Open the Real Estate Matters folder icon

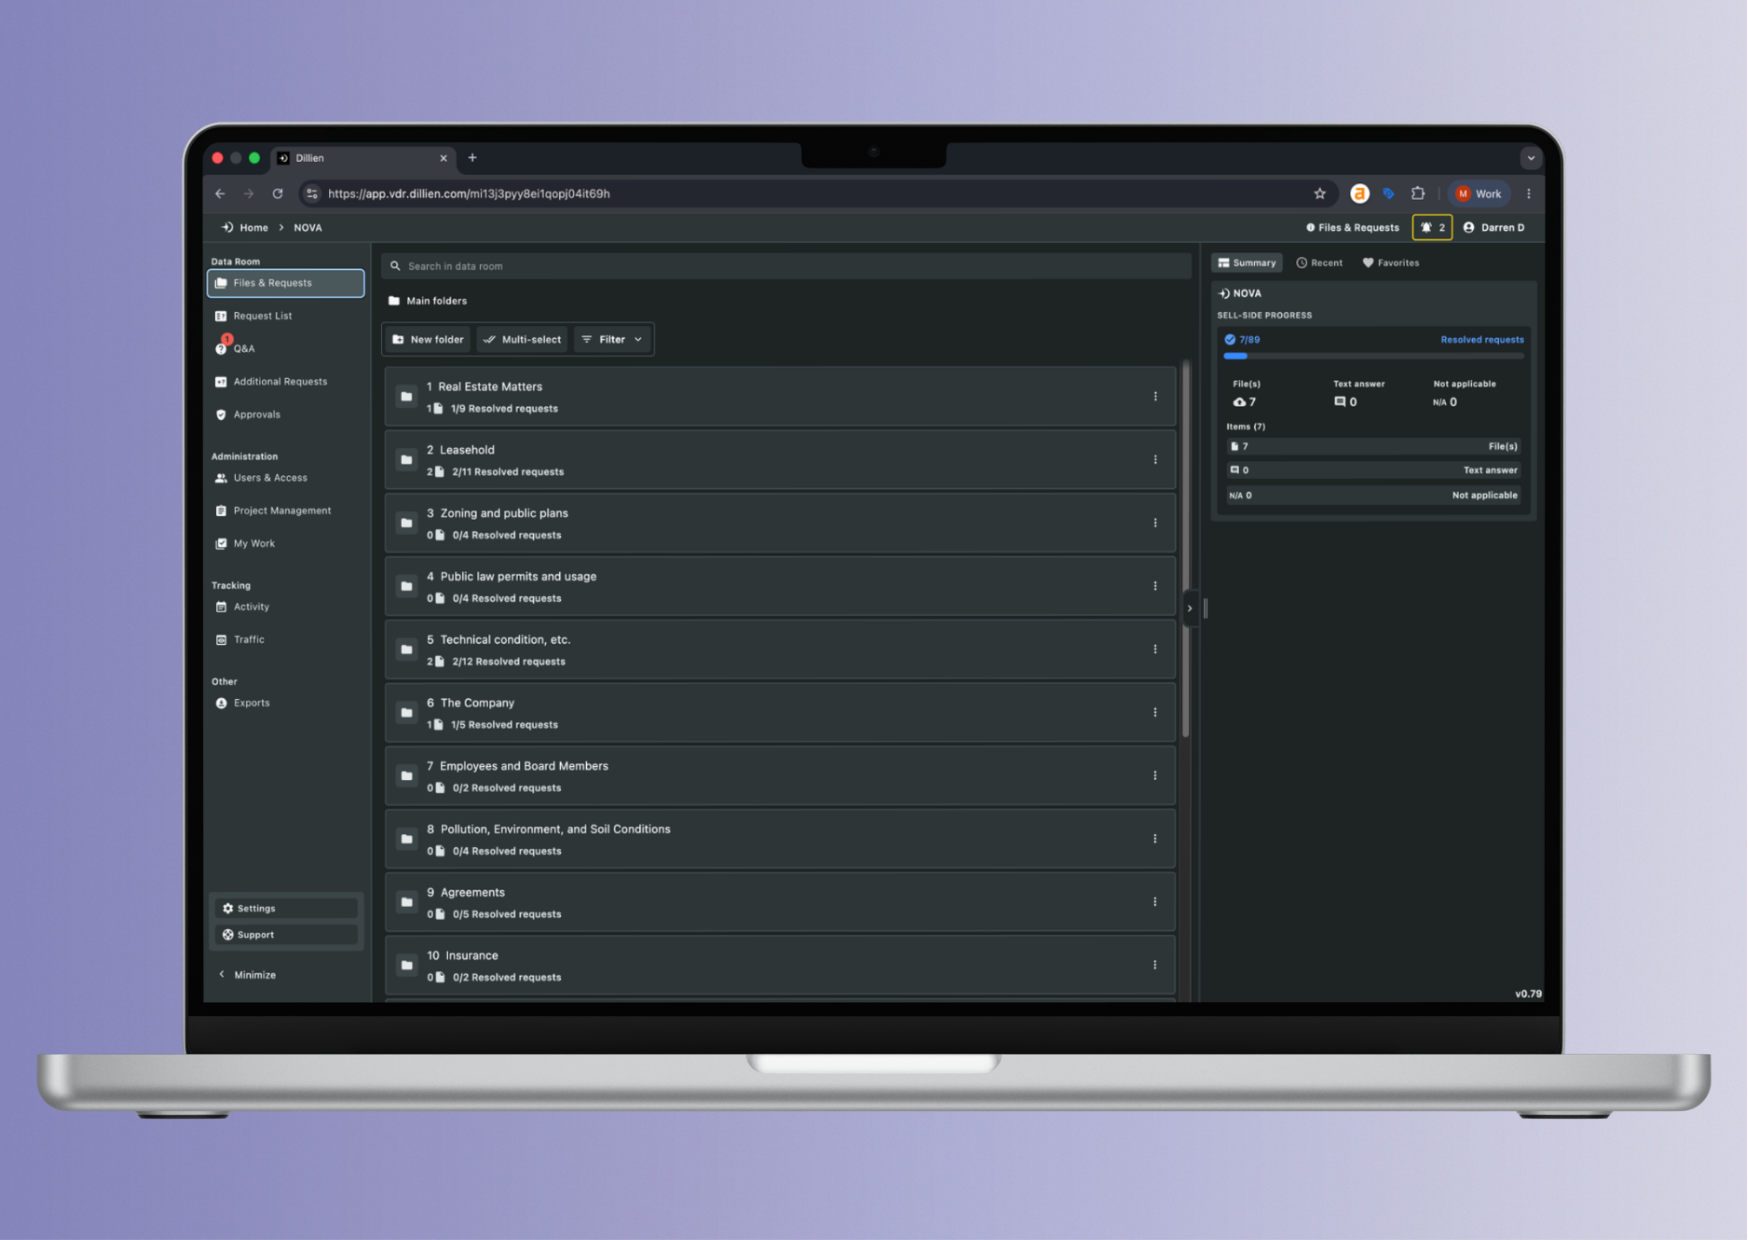406,397
